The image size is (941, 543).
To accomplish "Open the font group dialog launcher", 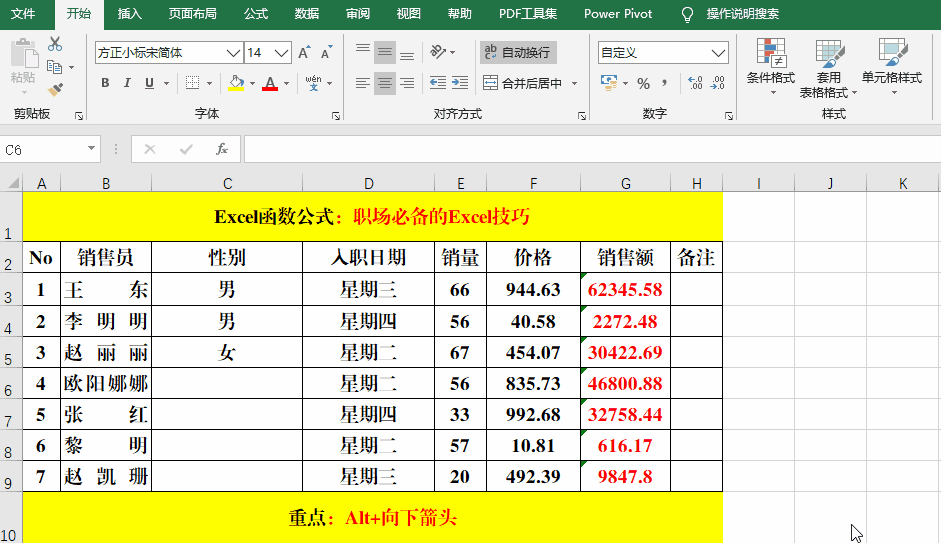I will pyautogui.click(x=335, y=116).
